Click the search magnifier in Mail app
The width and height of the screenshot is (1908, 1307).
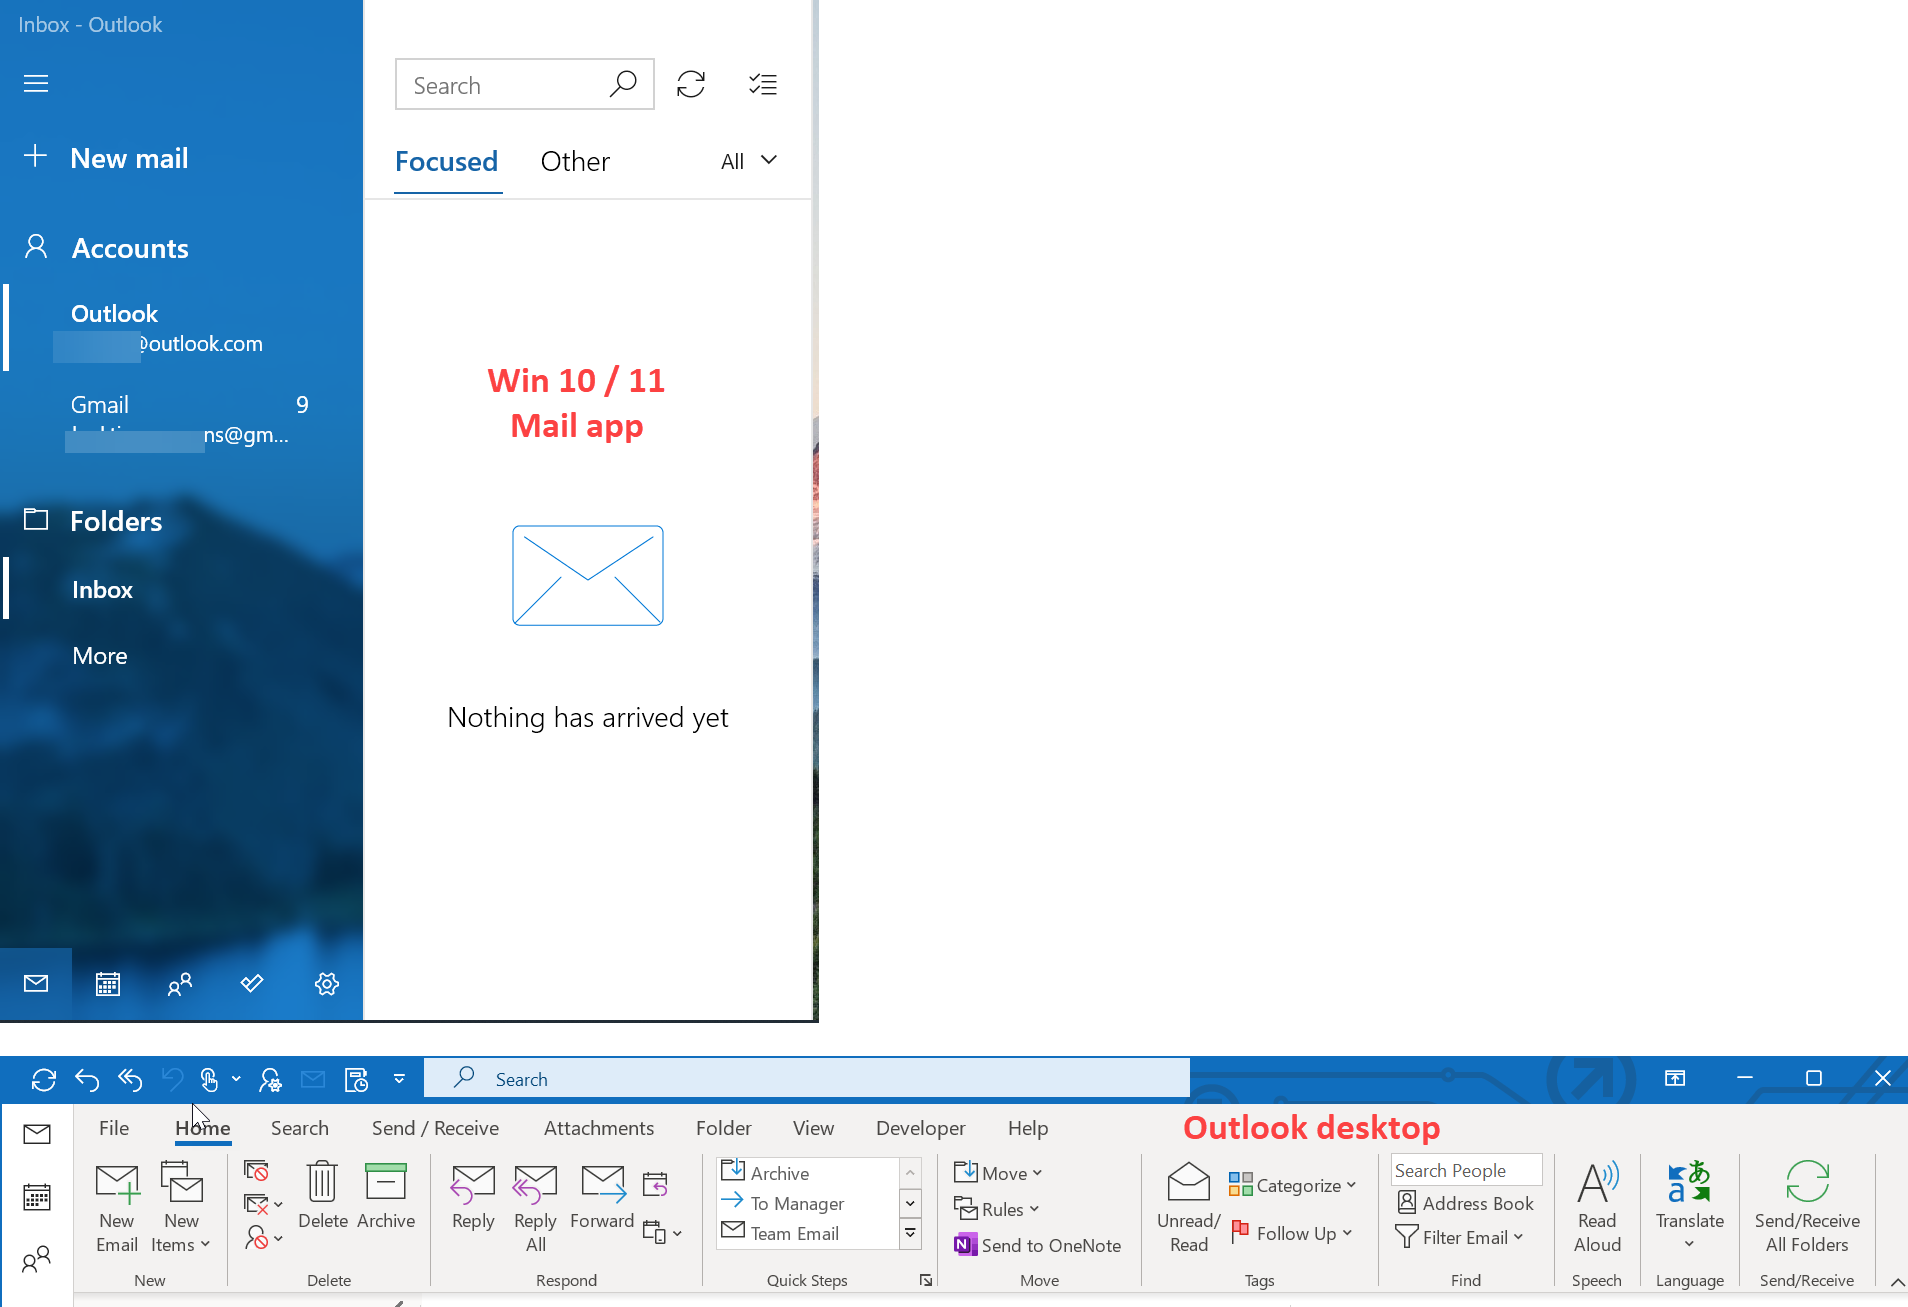(623, 84)
